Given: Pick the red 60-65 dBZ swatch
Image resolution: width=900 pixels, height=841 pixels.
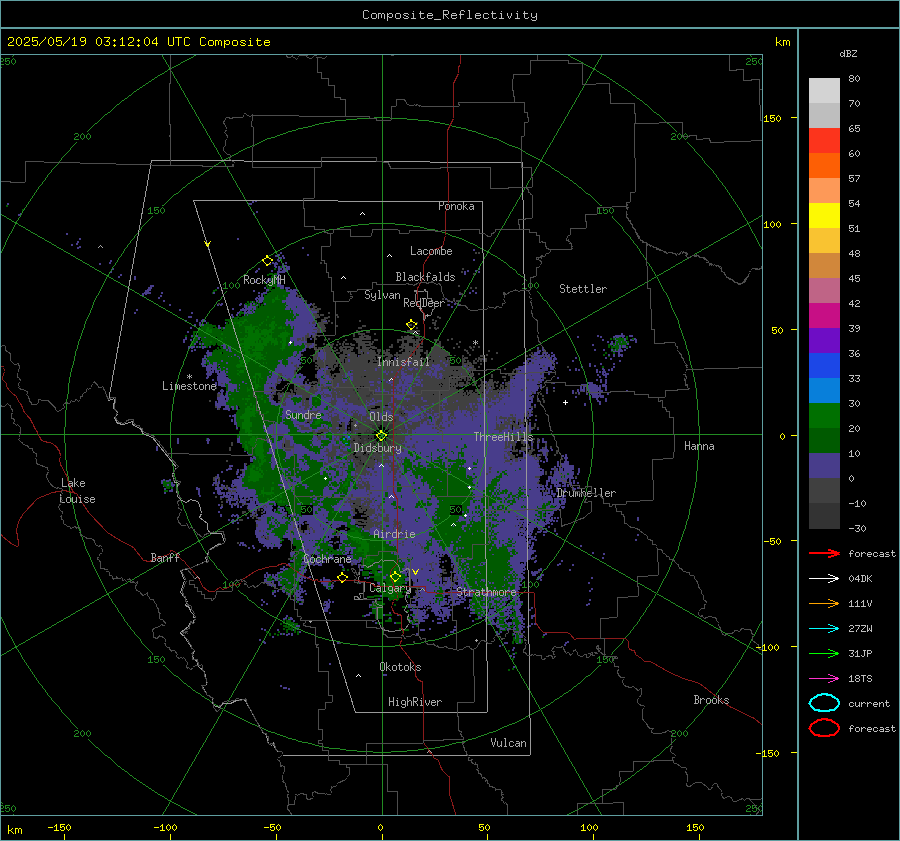Looking at the screenshot, I should [x=824, y=141].
